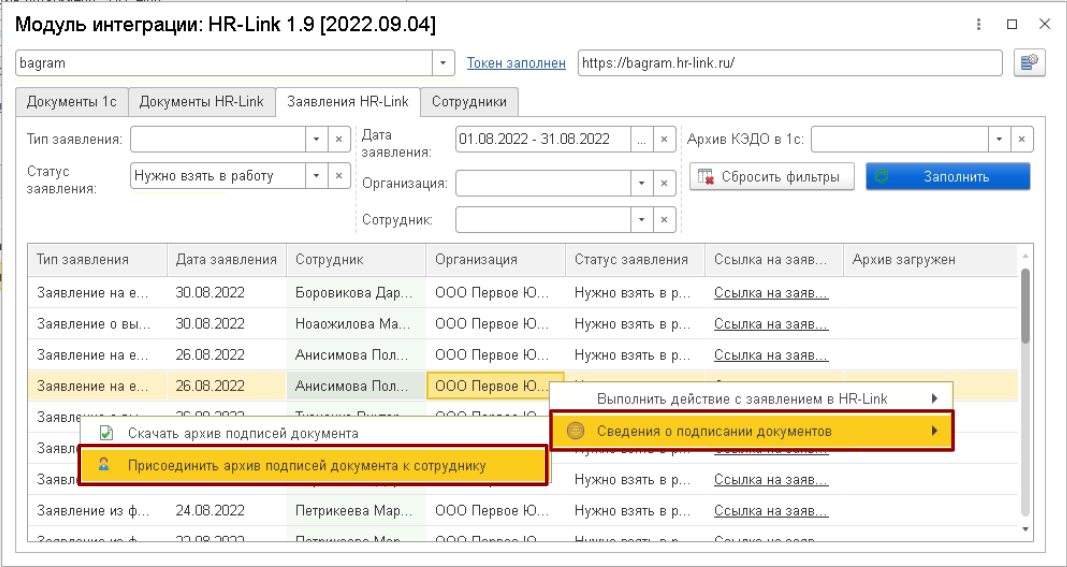The height and width of the screenshot is (567, 1067).
Task: Open the Тип заявления dropdown
Action: pyautogui.click(x=316, y=139)
